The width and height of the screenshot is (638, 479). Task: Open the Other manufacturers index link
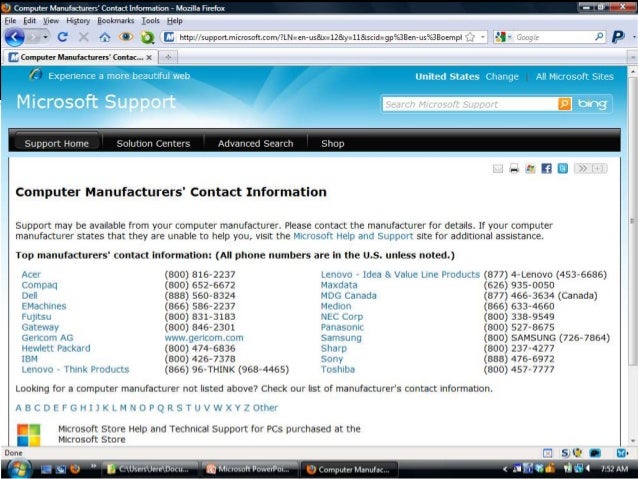tap(265, 408)
